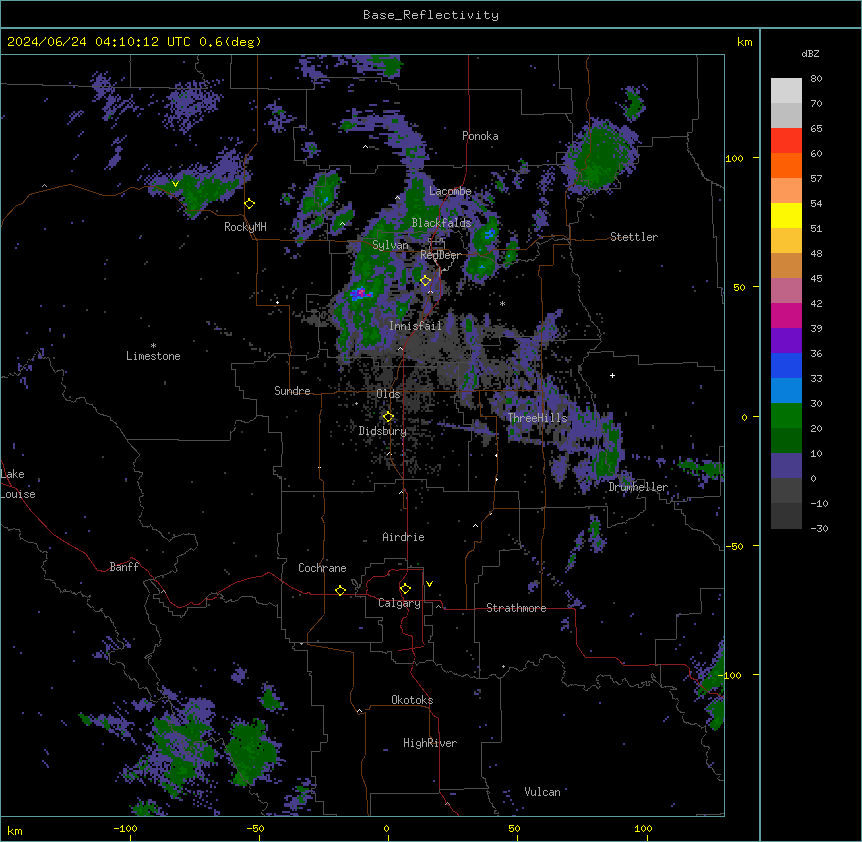This screenshot has height=842, width=862.
Task: Click the km unit label at bottom left
Action: 14,830
